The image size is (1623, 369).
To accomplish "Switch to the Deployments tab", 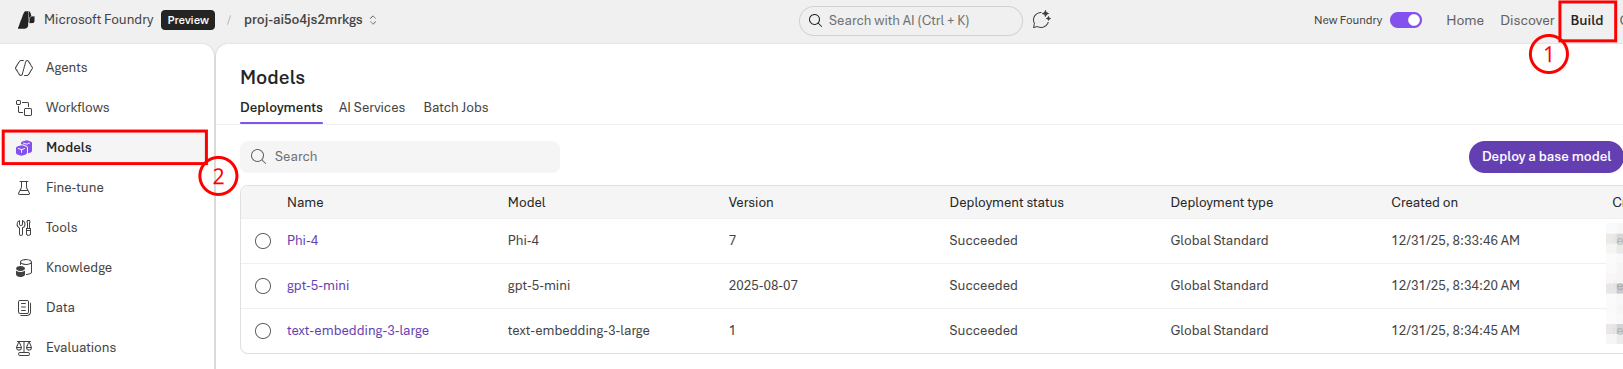I will [x=281, y=107].
